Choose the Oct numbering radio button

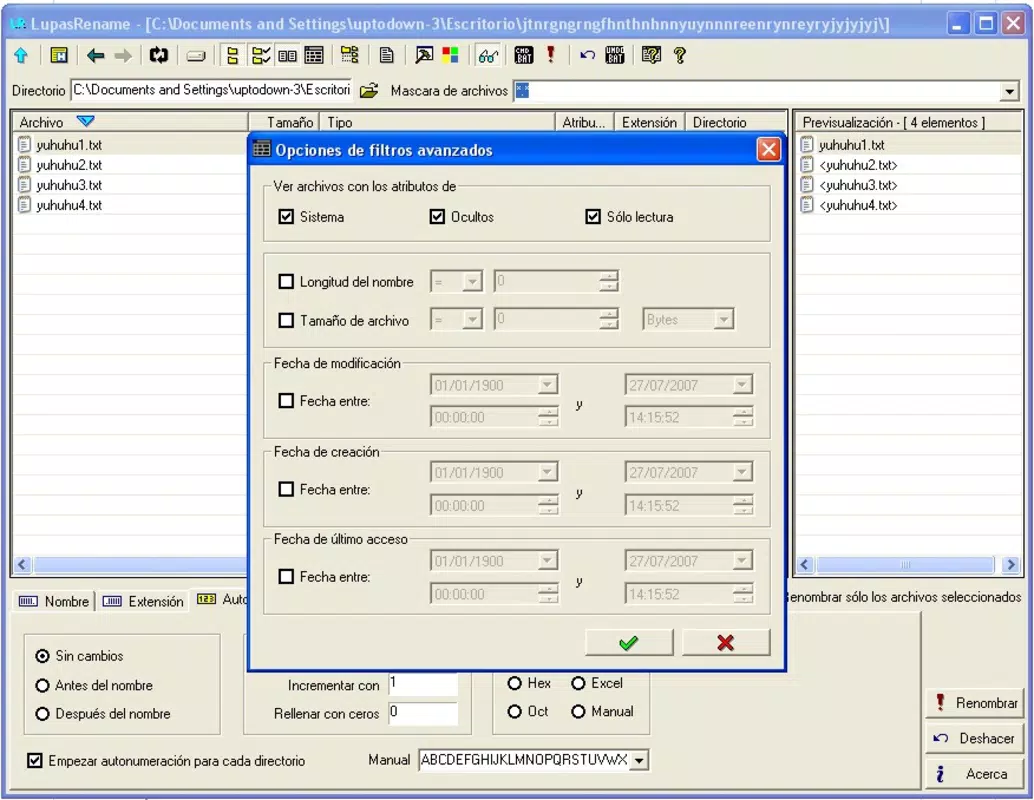coord(514,712)
